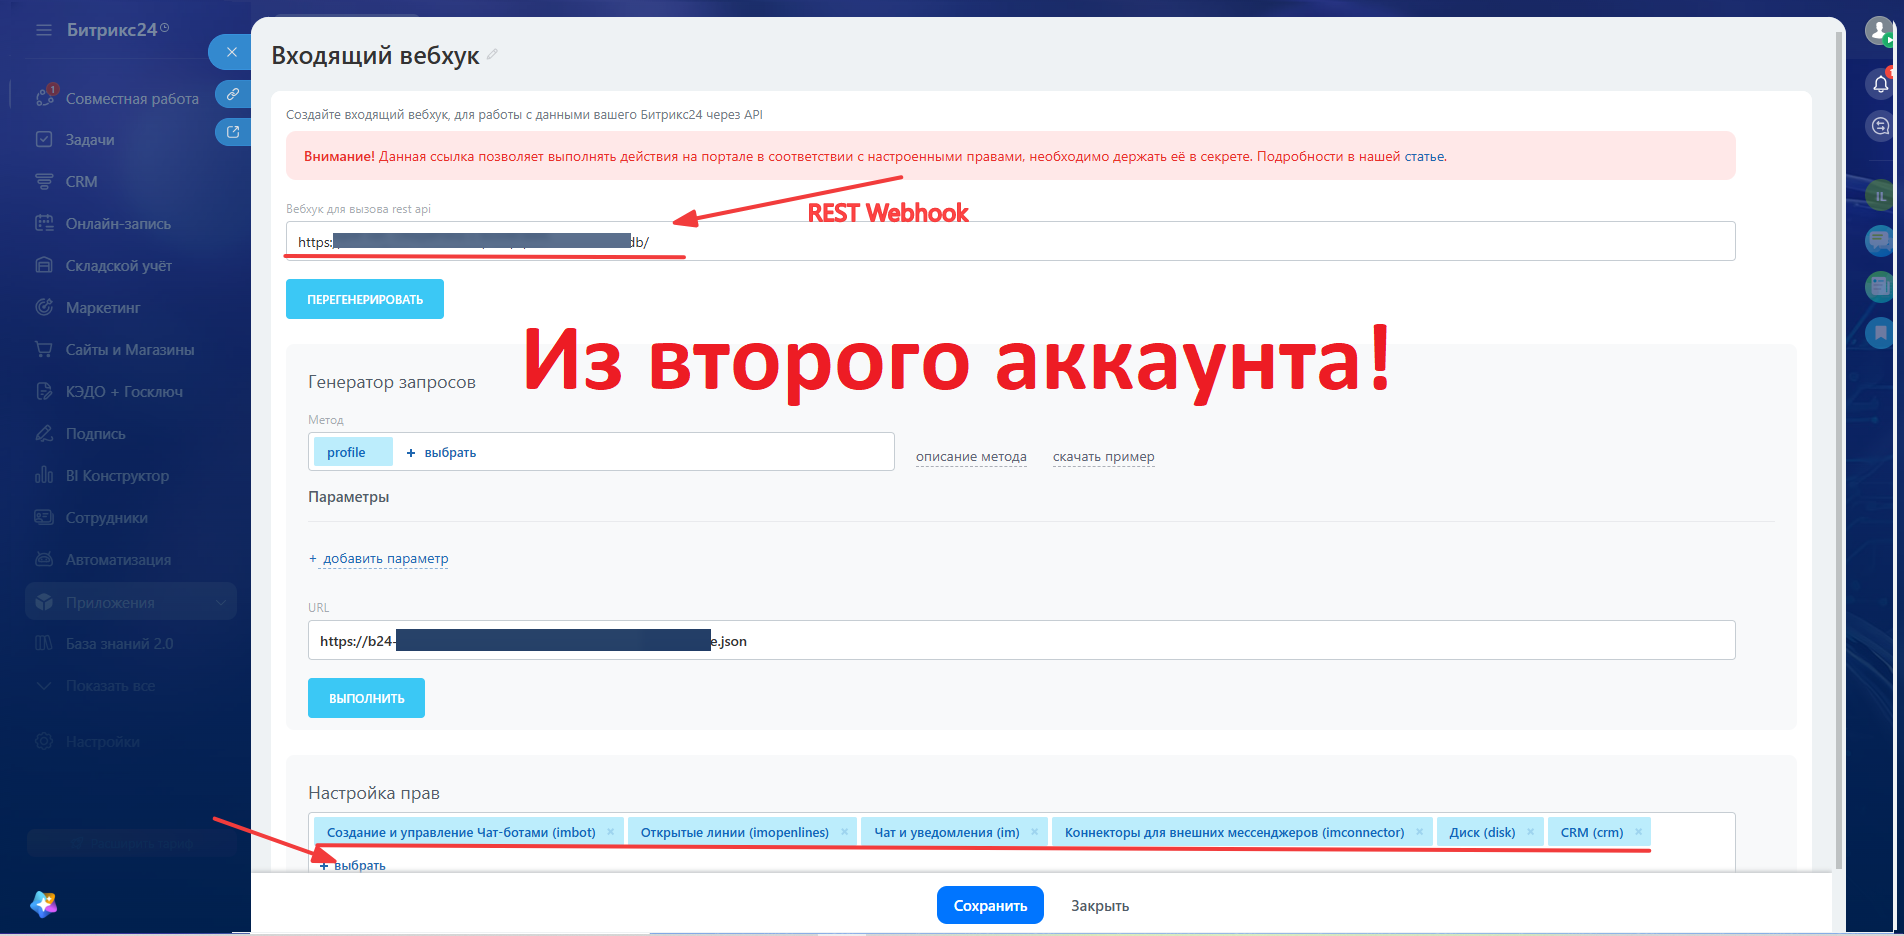Edit the title using the pencil icon
The height and width of the screenshot is (936, 1904).
[x=492, y=55]
